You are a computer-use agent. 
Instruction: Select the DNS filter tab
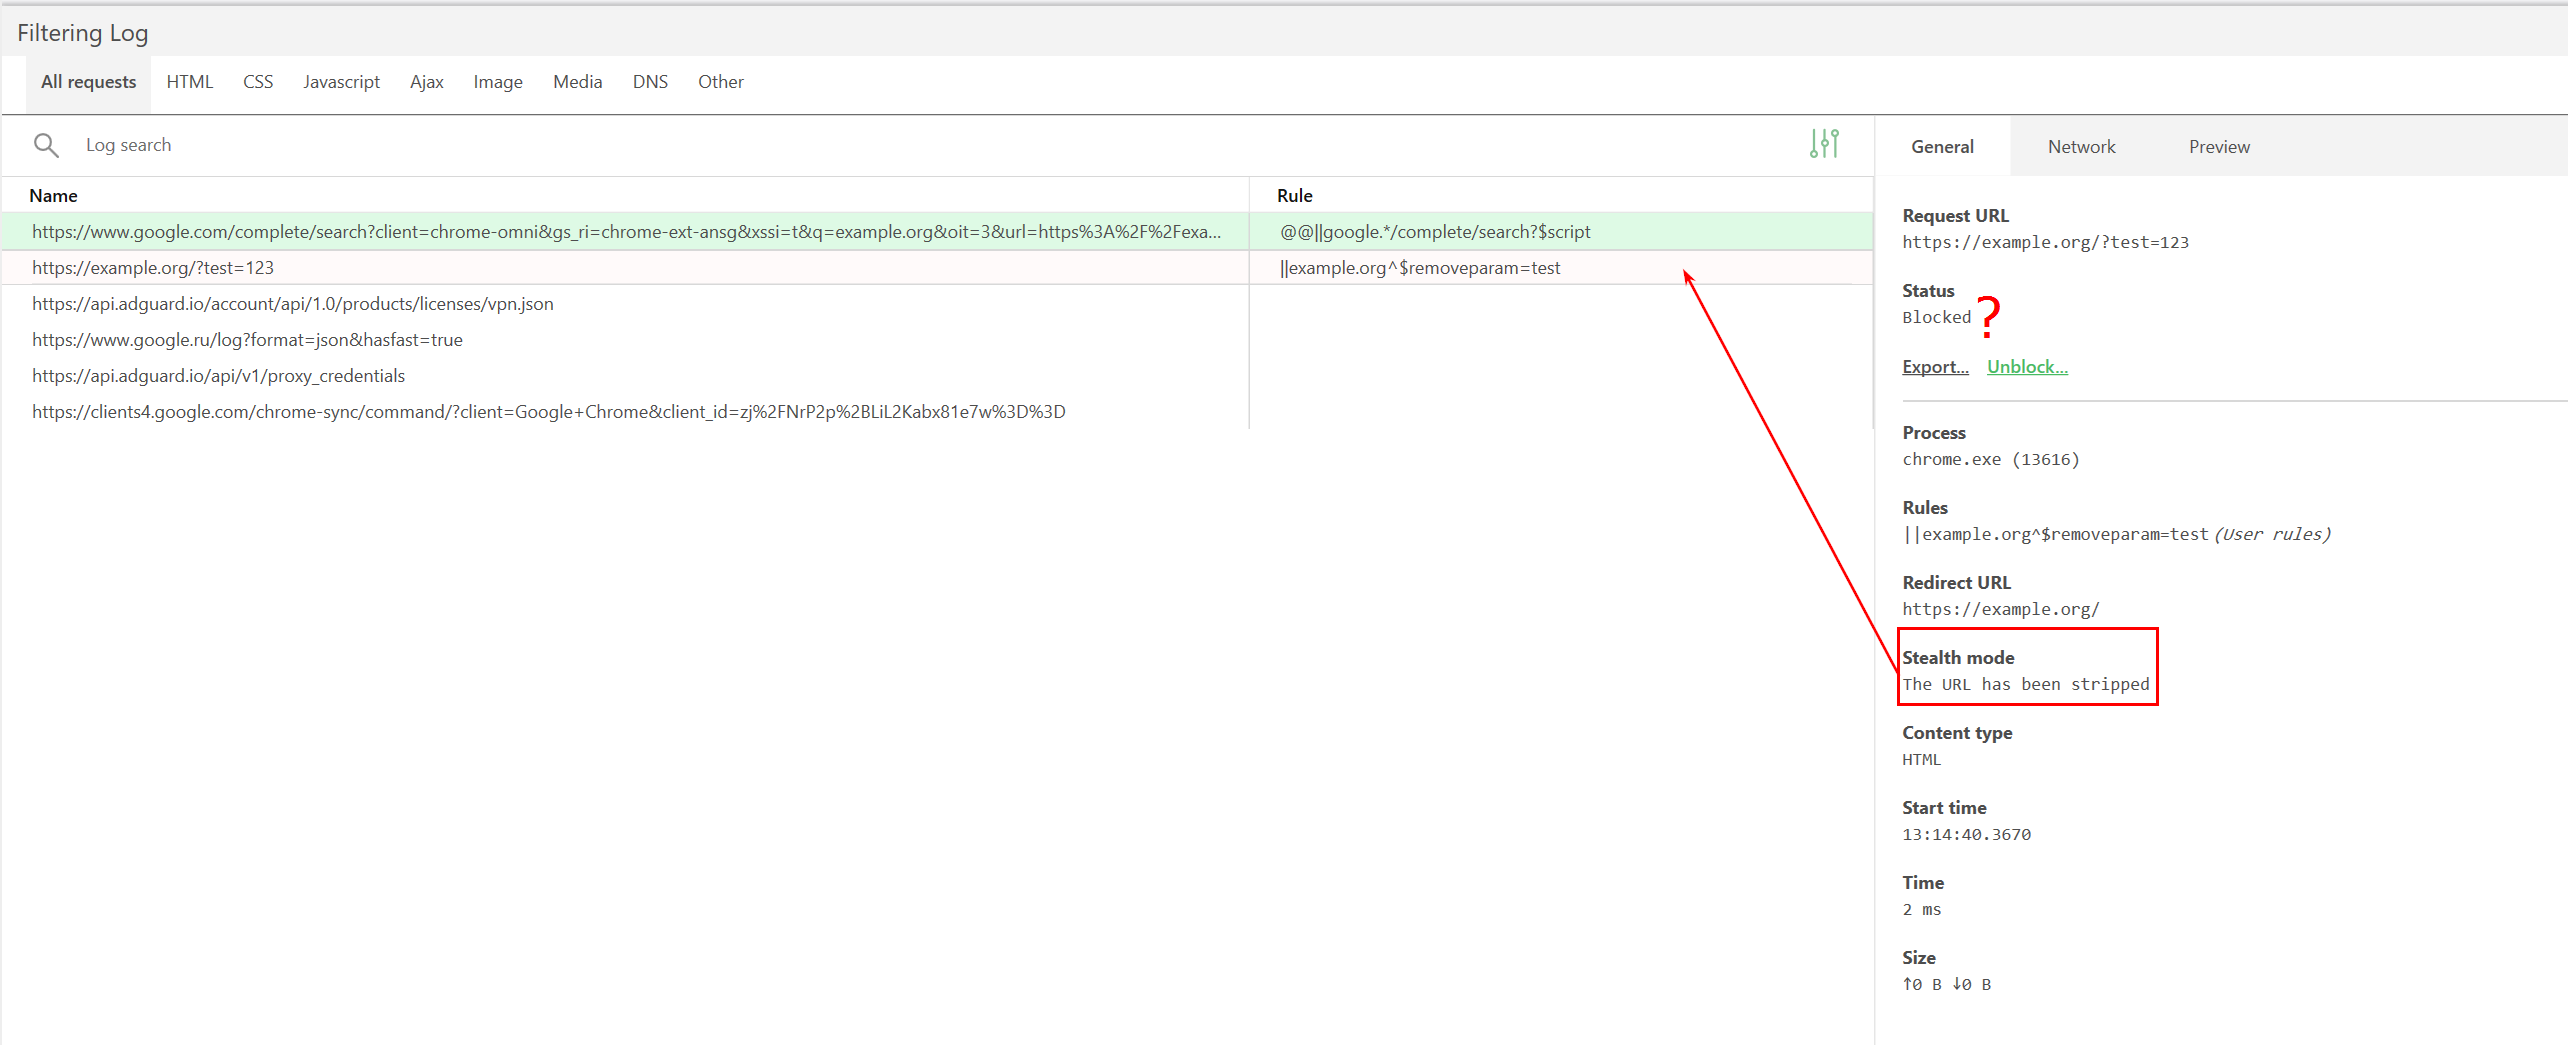coord(650,82)
